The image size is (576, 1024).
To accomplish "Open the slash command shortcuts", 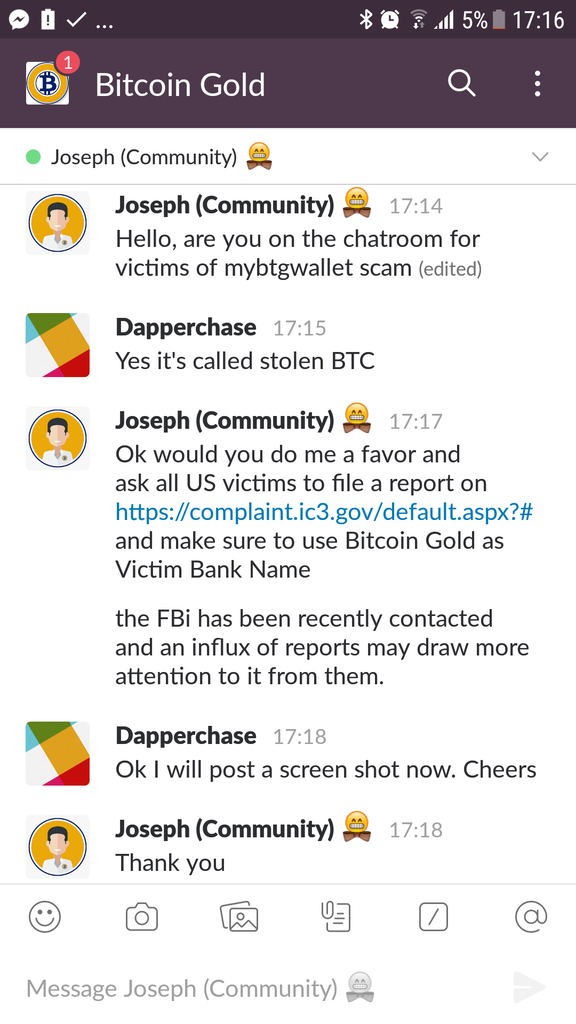I will pos(432,916).
